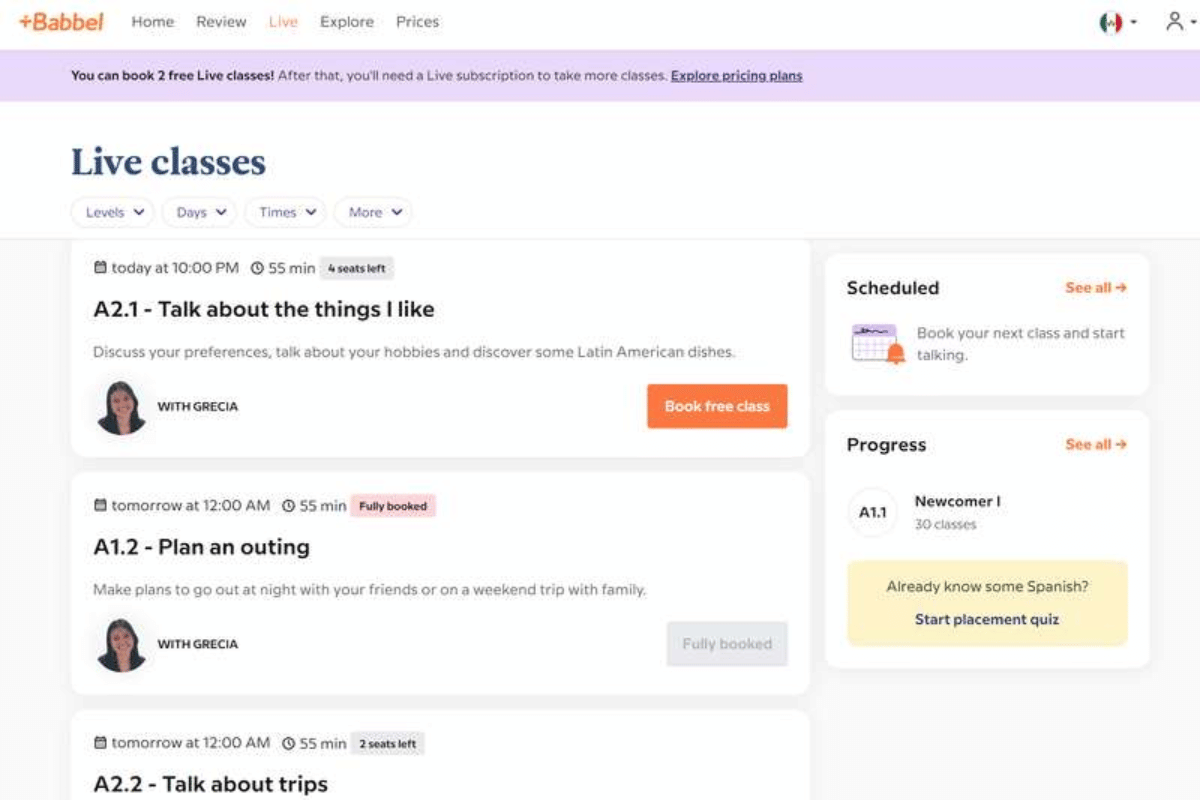
Task: Click Grecia's avatar on the A1.2 class
Action: click(121, 643)
